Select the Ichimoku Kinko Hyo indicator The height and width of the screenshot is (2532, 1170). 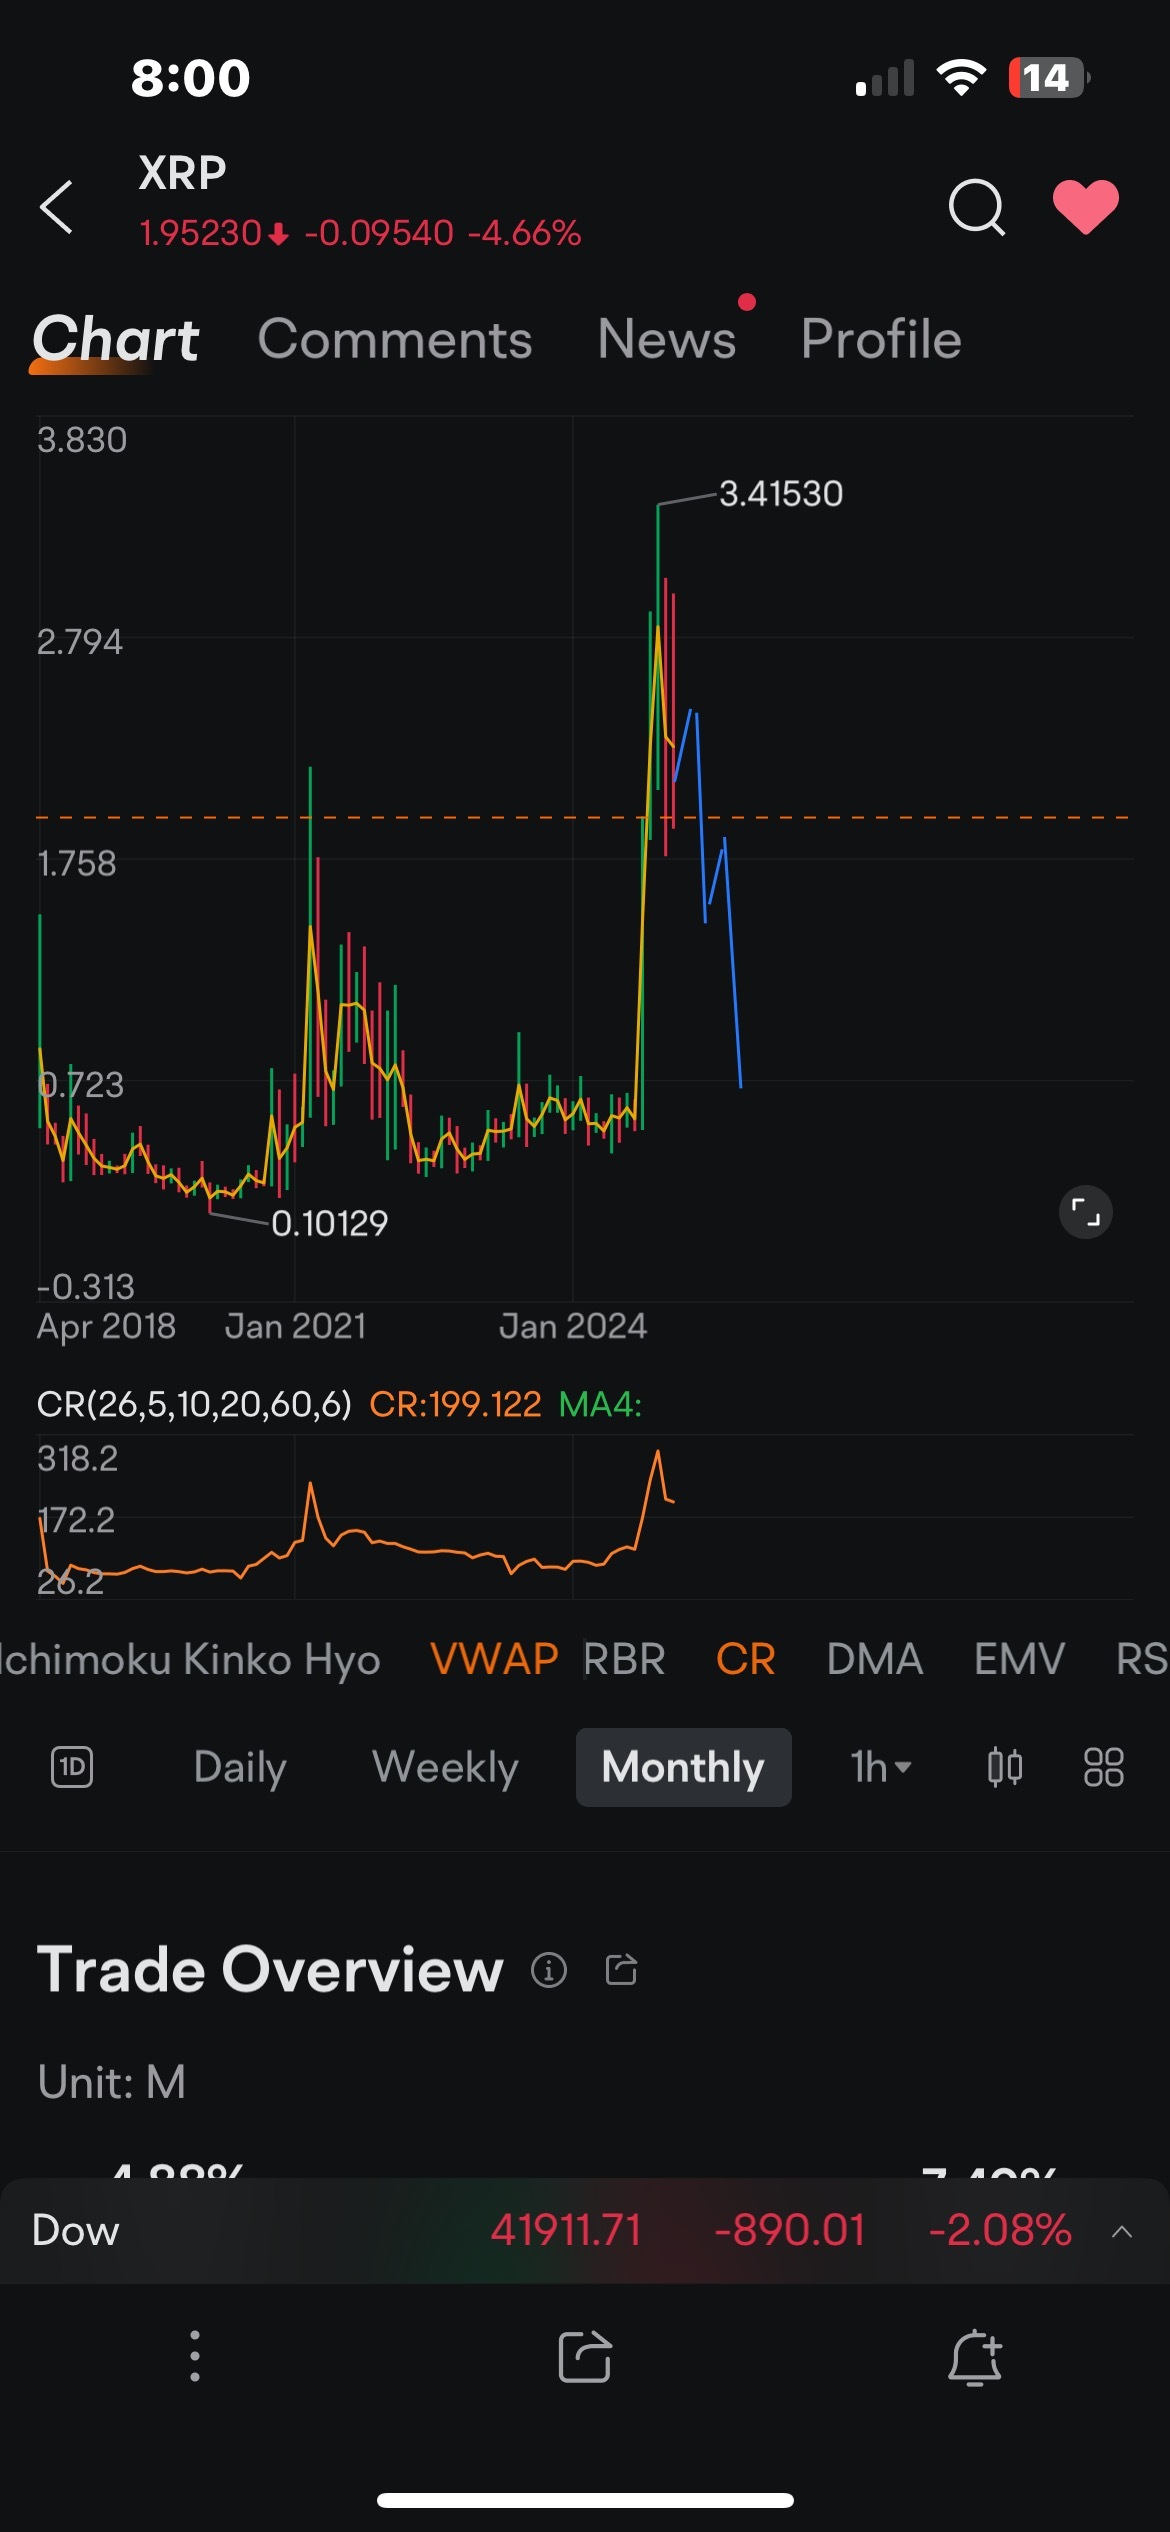(190, 1660)
